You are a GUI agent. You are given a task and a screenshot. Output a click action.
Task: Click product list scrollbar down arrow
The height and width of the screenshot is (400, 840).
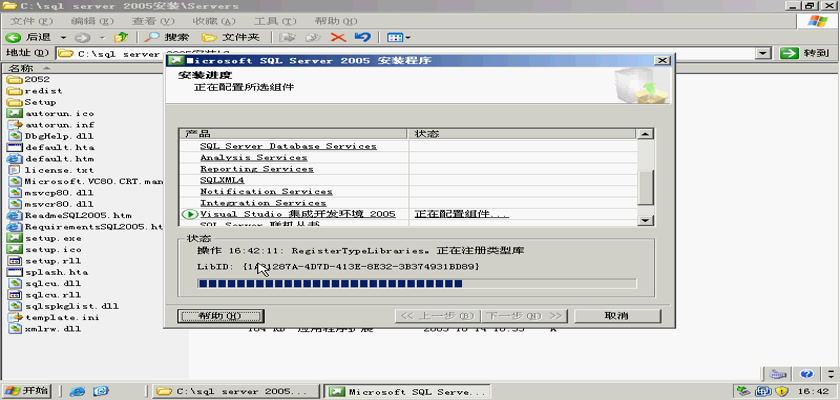click(647, 220)
